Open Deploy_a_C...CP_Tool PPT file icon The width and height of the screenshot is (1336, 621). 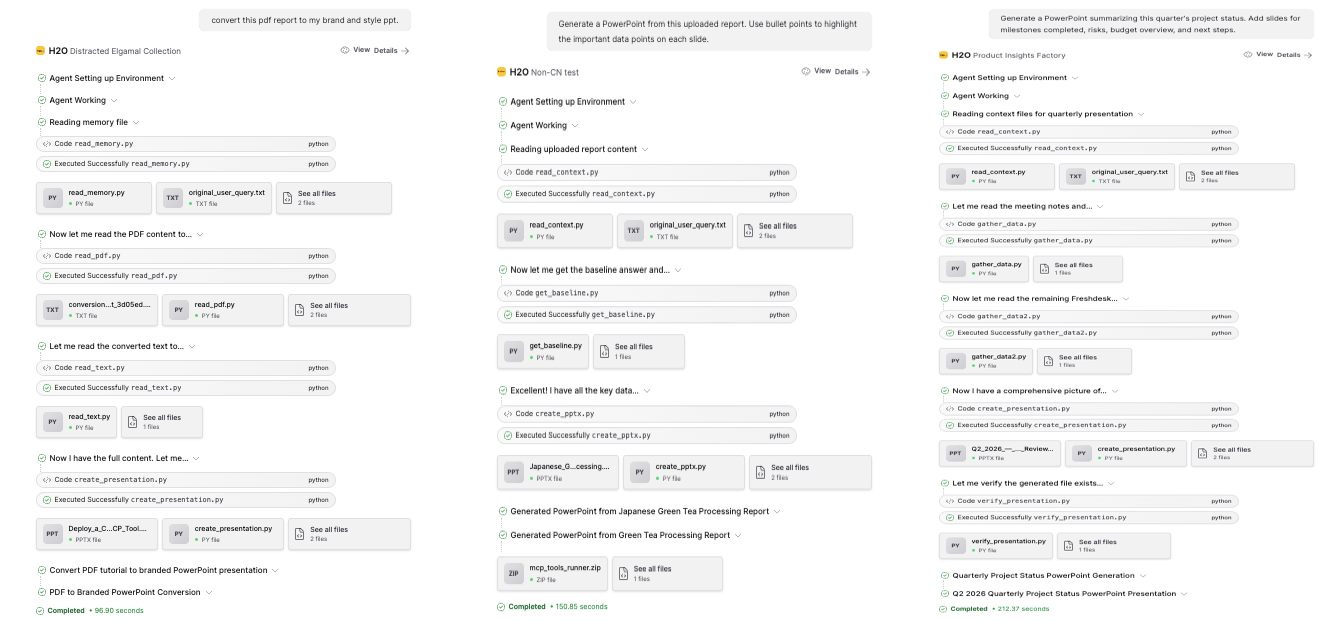[x=53, y=534]
